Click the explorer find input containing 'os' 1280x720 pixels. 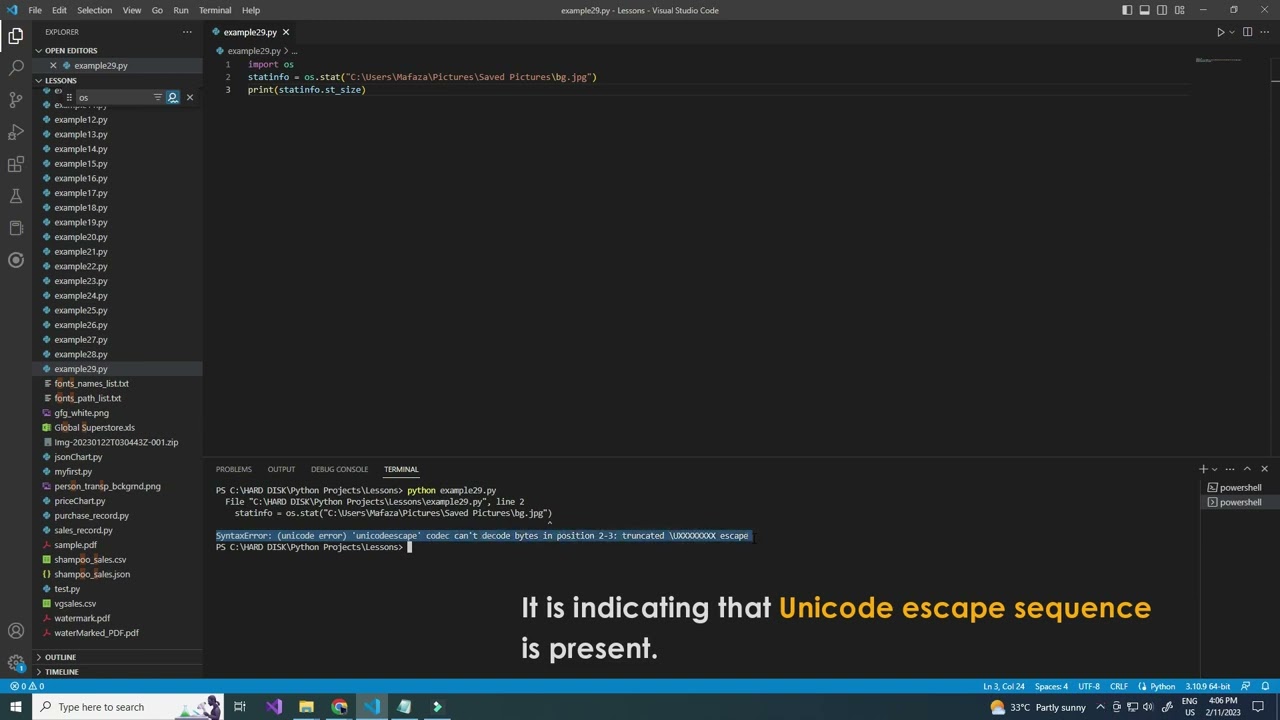click(x=112, y=98)
